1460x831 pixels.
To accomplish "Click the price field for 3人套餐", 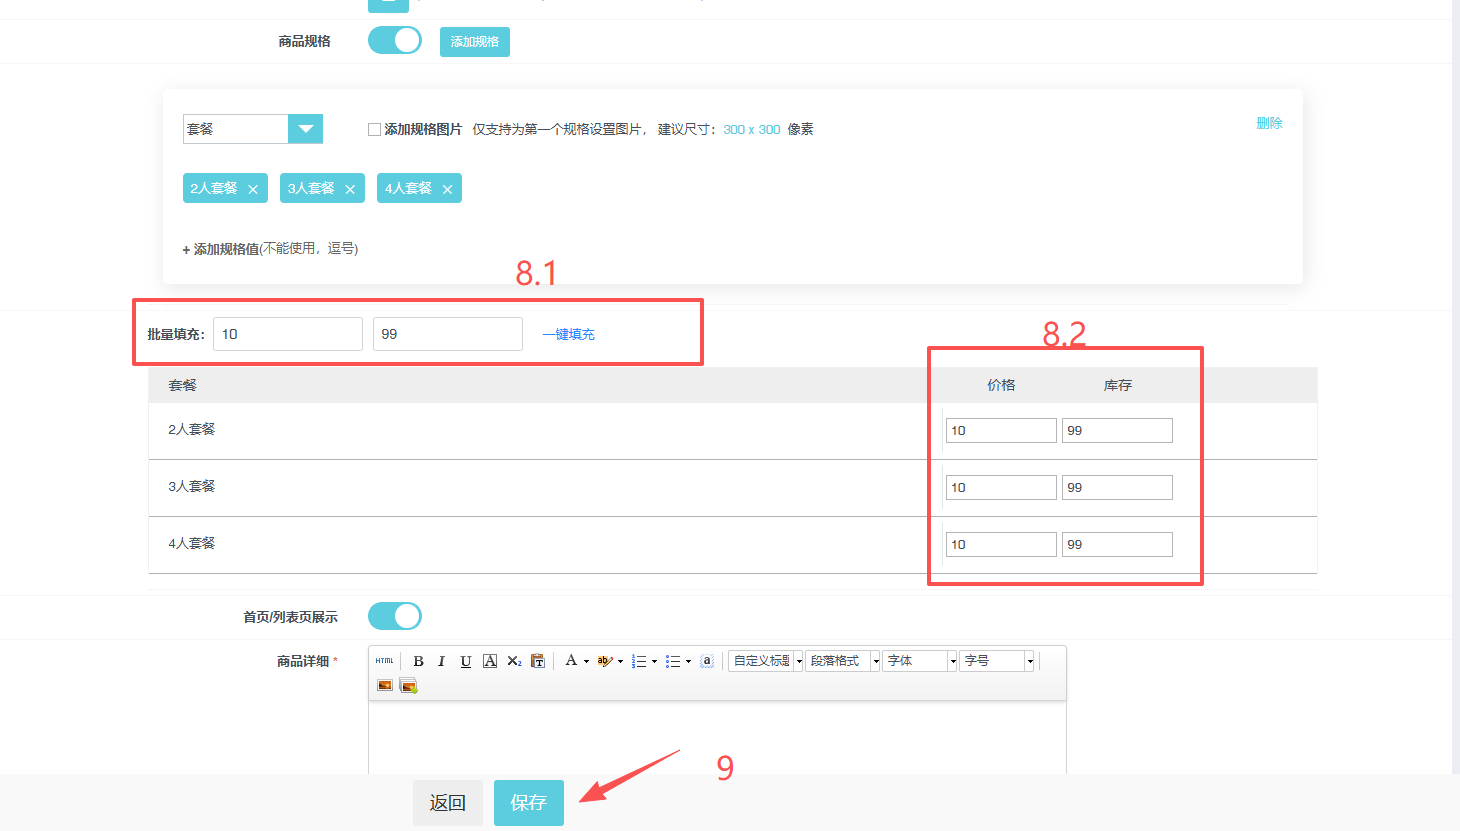I will [x=1000, y=487].
